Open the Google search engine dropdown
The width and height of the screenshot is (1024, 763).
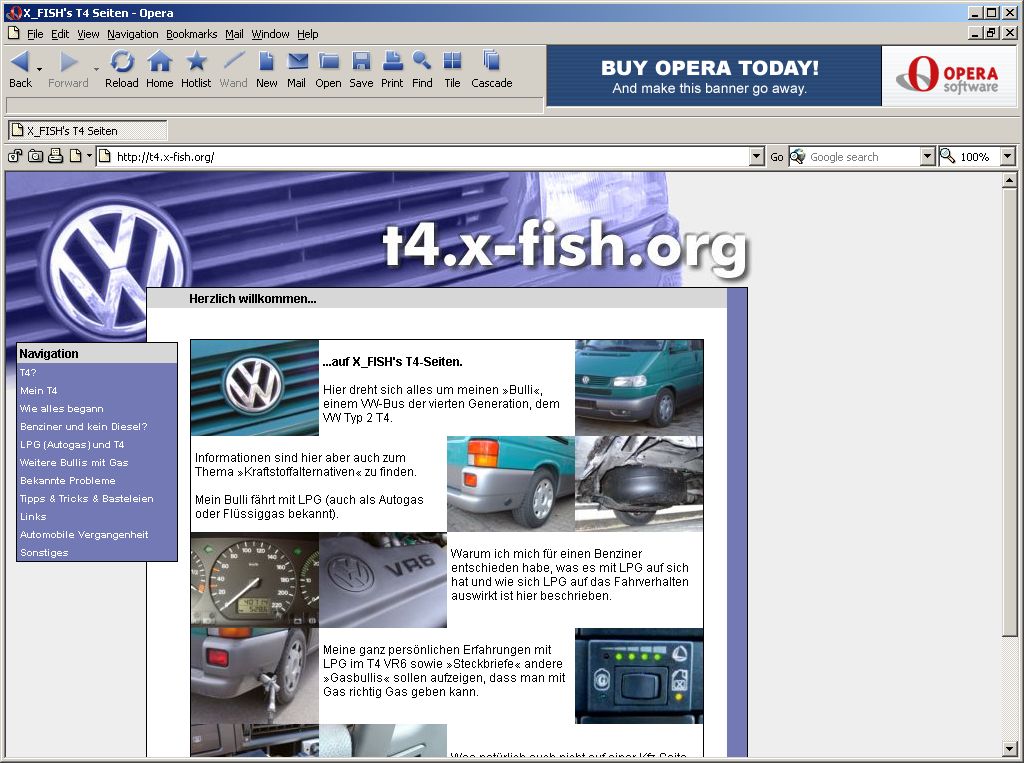[x=927, y=157]
